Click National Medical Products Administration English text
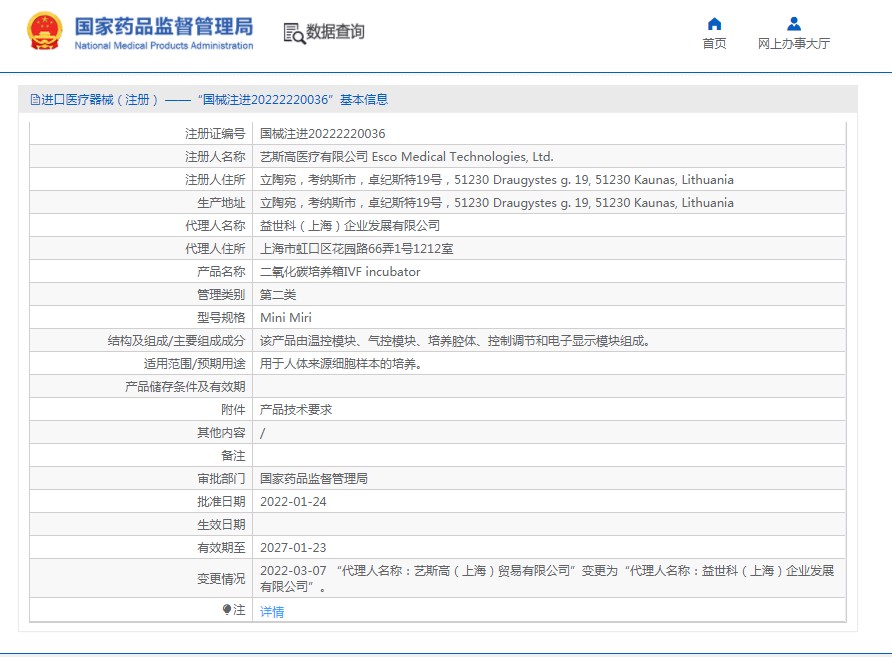 pos(164,46)
